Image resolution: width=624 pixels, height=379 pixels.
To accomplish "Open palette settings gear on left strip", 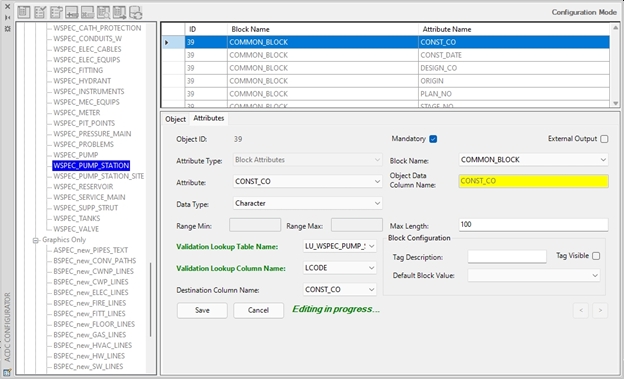I will pyautogui.click(x=7, y=29).
